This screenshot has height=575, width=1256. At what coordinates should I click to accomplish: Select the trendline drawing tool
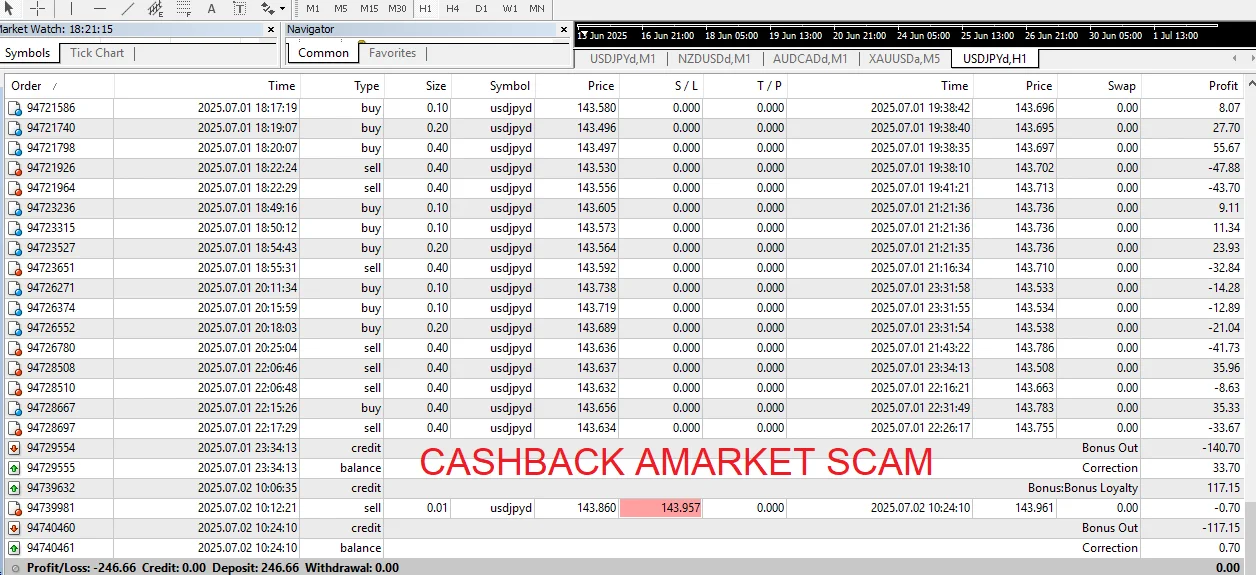[127, 8]
